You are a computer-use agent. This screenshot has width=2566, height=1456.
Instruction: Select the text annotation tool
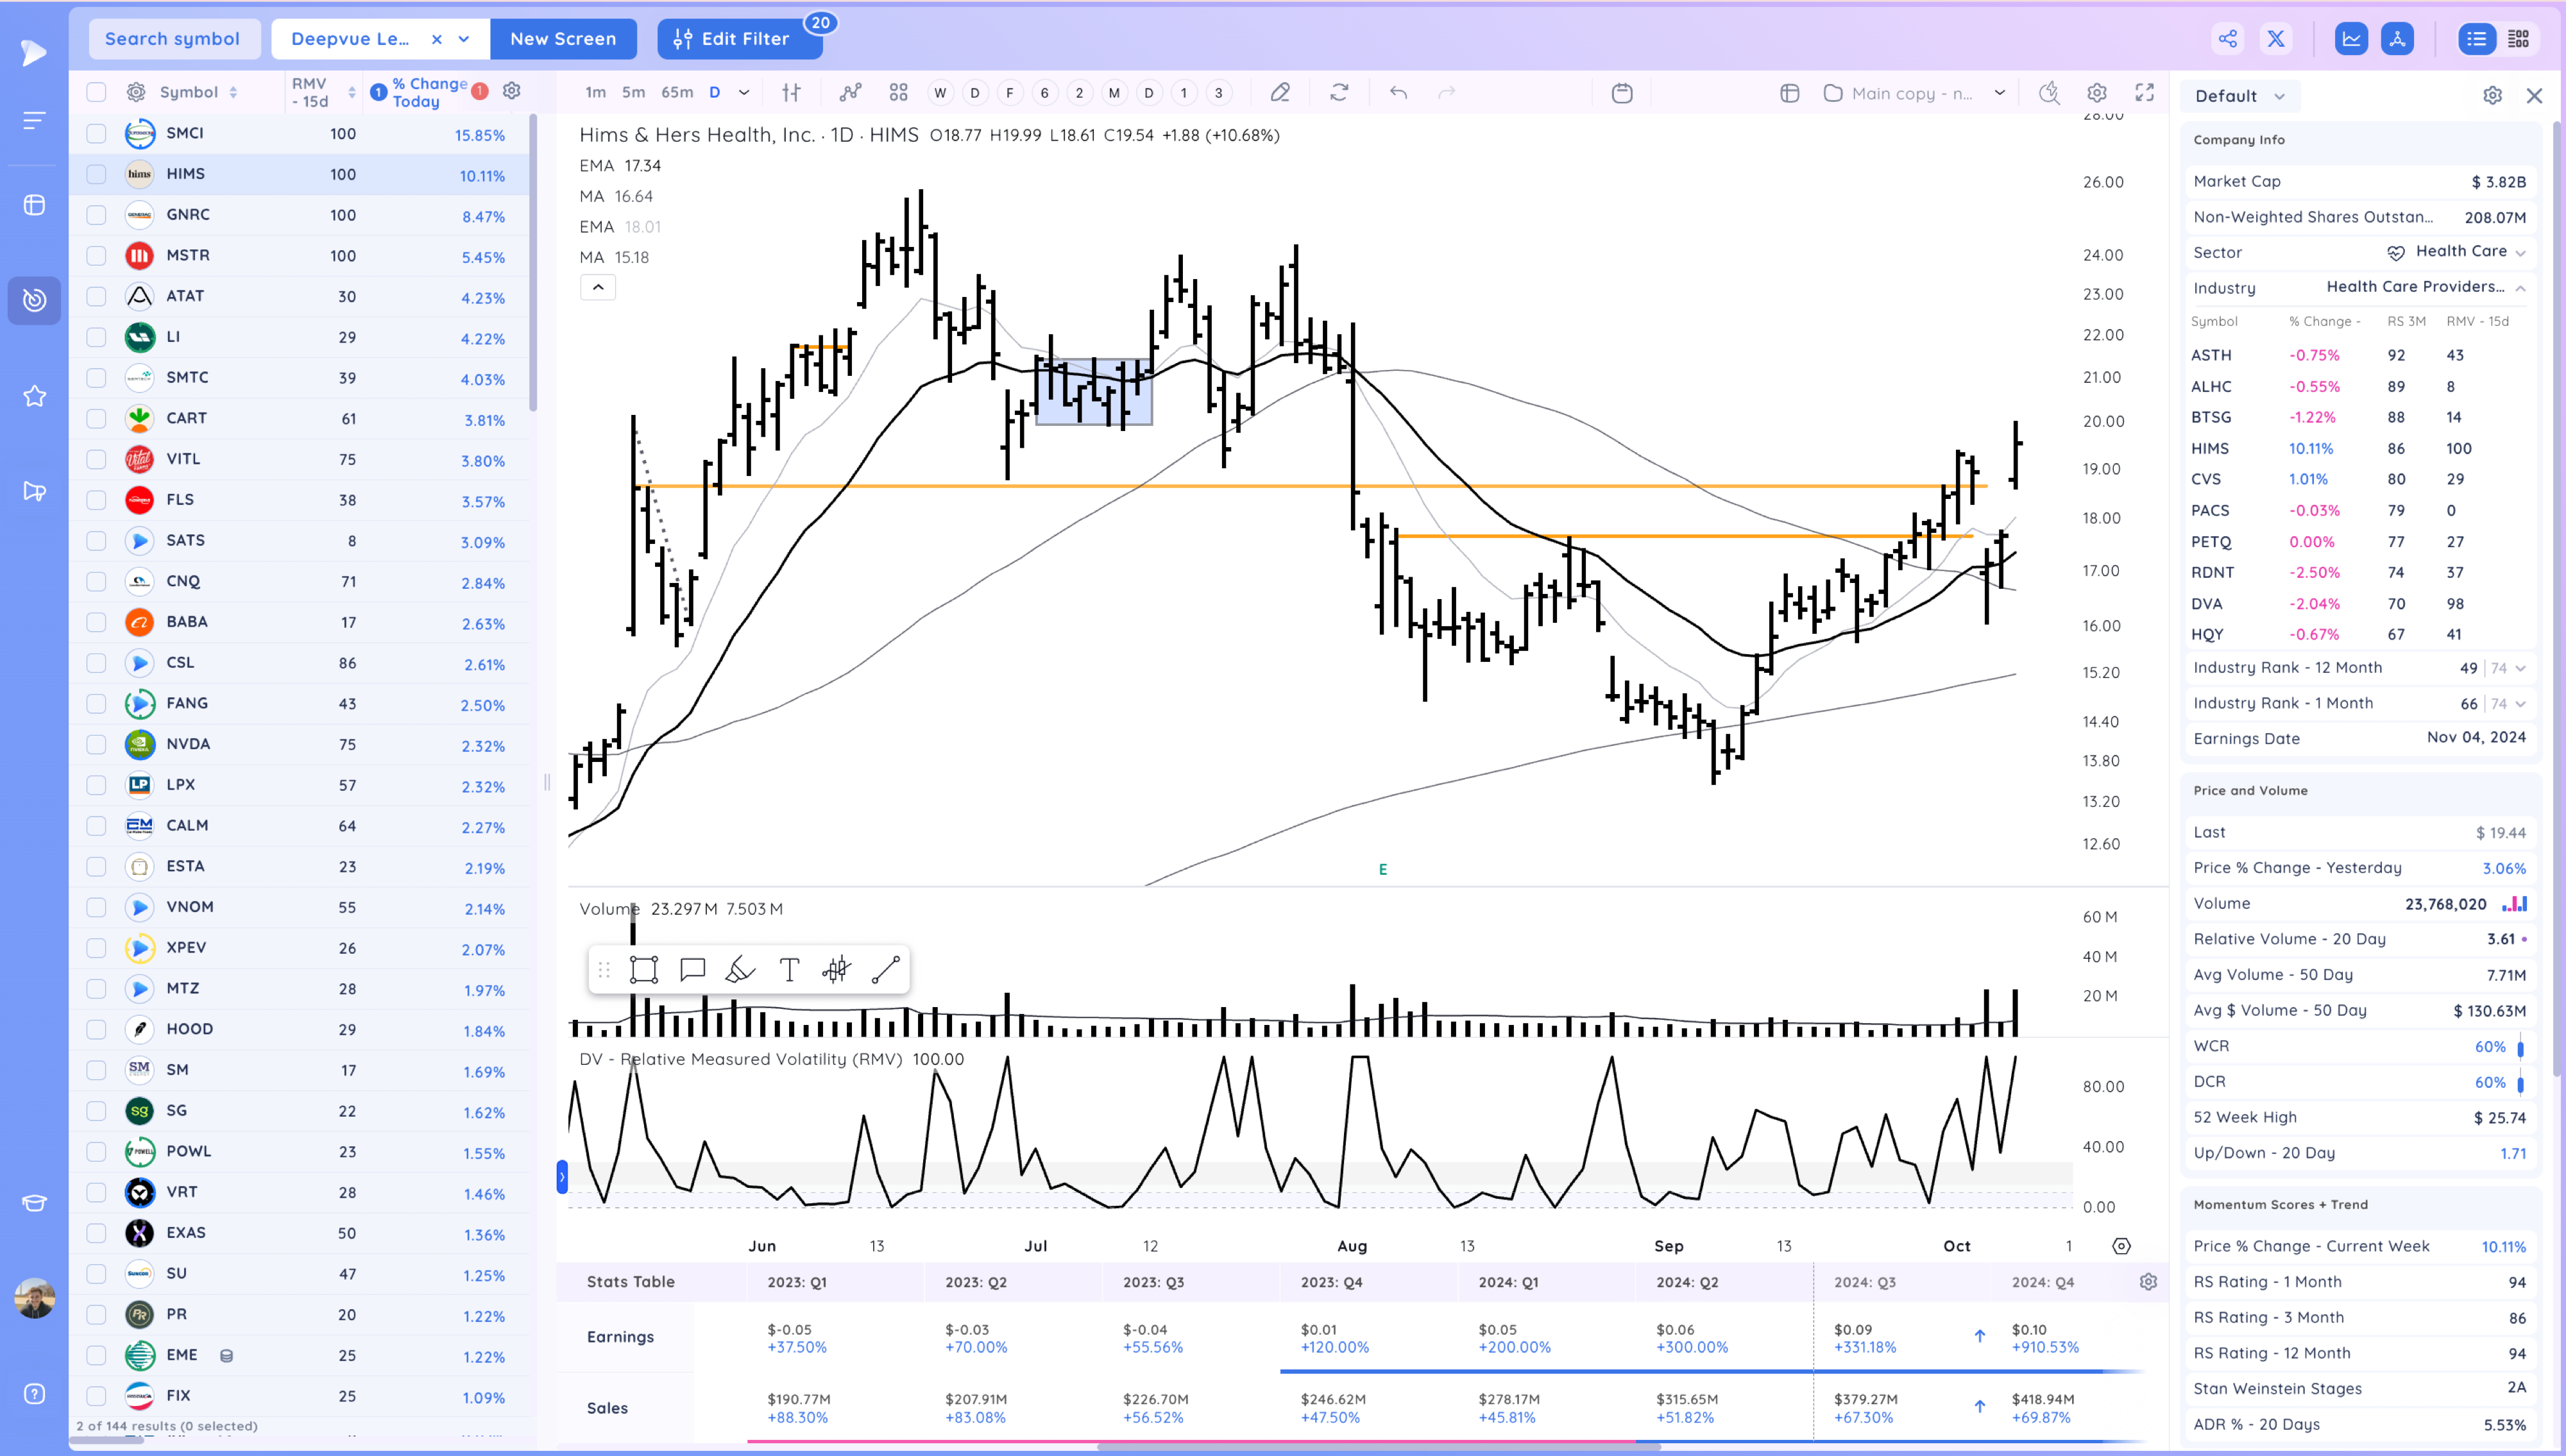click(789, 969)
